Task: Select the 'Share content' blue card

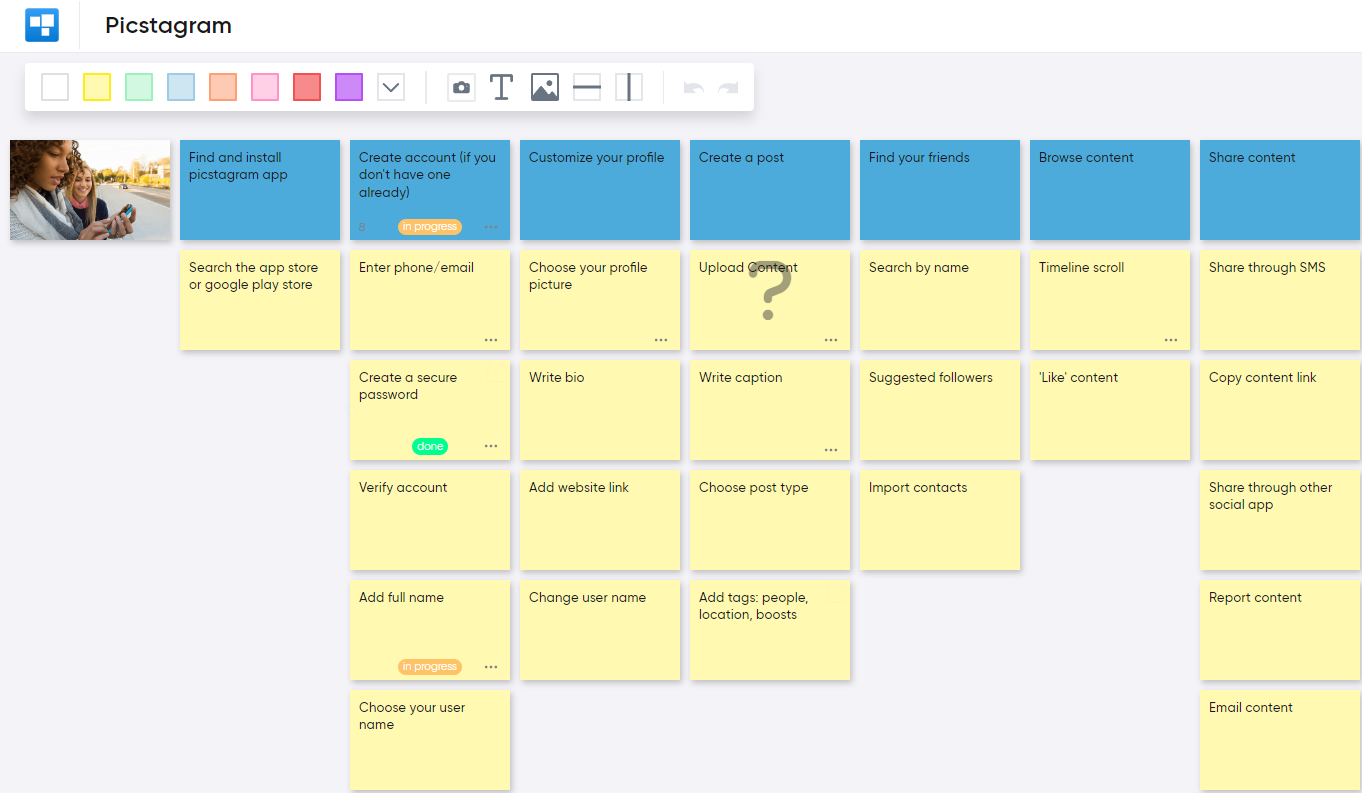Action: click(x=1280, y=190)
